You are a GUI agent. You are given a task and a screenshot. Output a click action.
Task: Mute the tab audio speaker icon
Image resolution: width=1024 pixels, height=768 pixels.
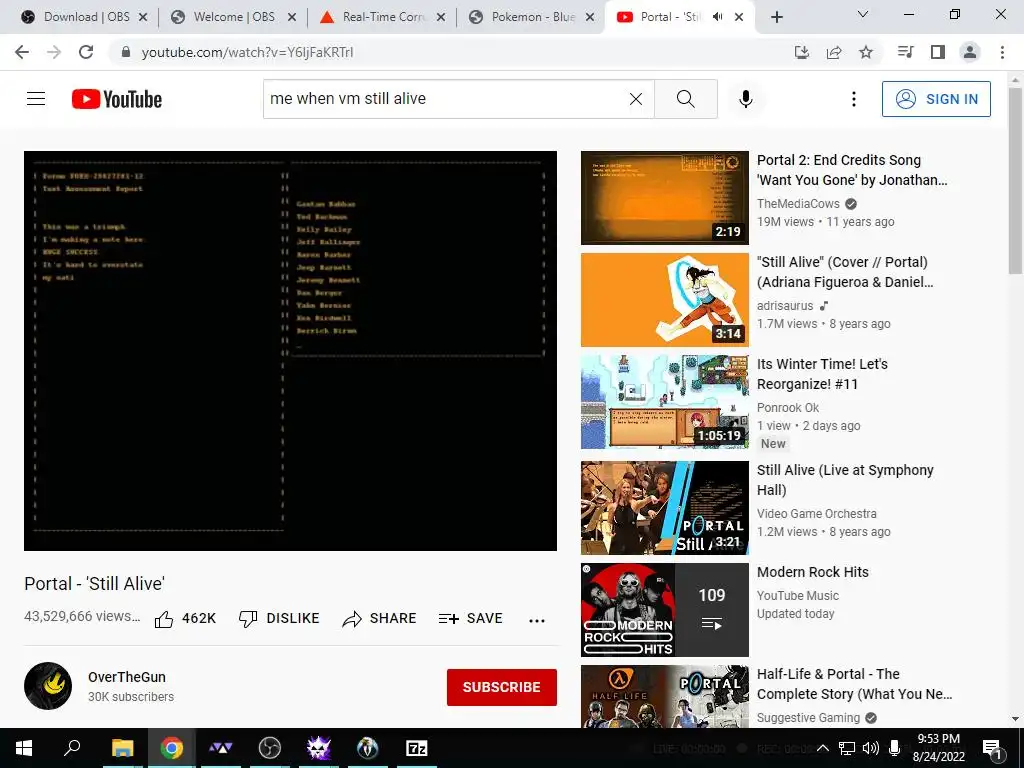pos(717,17)
